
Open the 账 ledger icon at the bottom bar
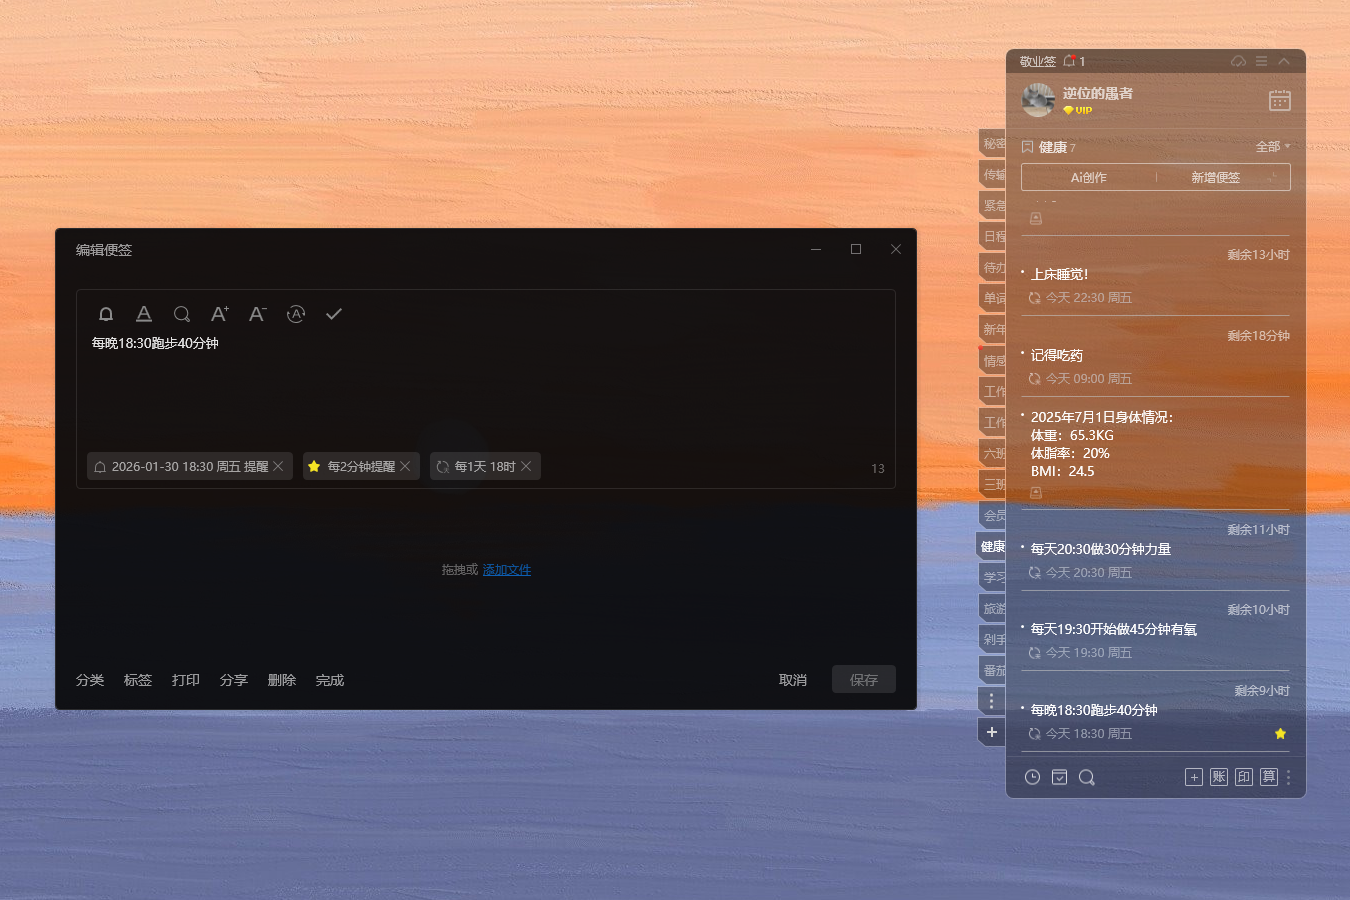click(x=1218, y=776)
